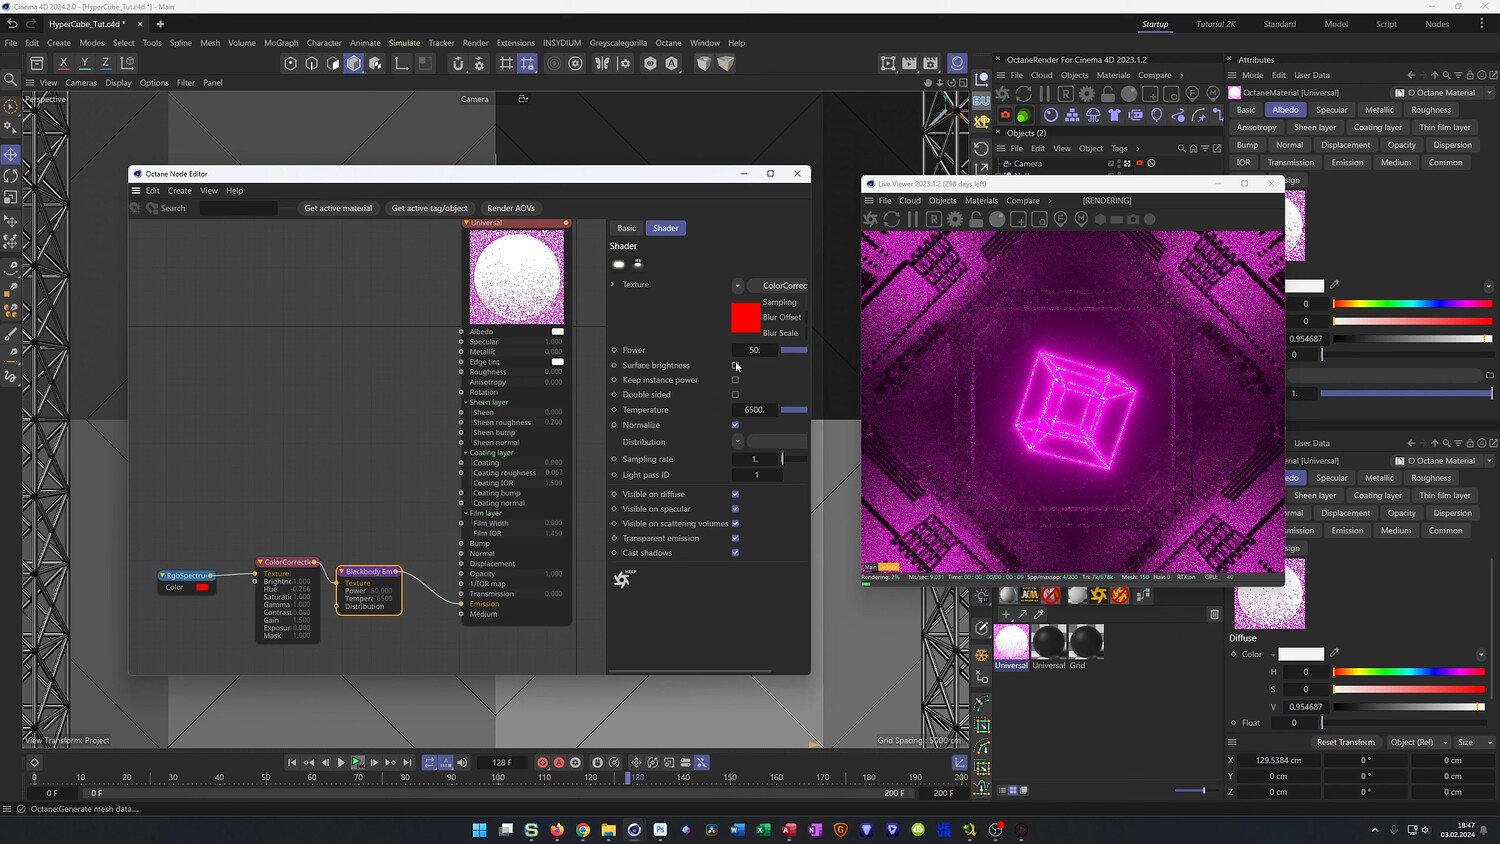Lock the X axis
The width and height of the screenshot is (1500, 844).
click(63, 63)
